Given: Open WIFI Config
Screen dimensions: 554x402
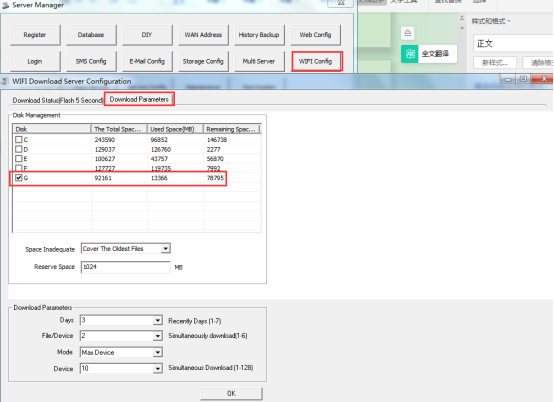Looking at the screenshot, I should pos(316,61).
